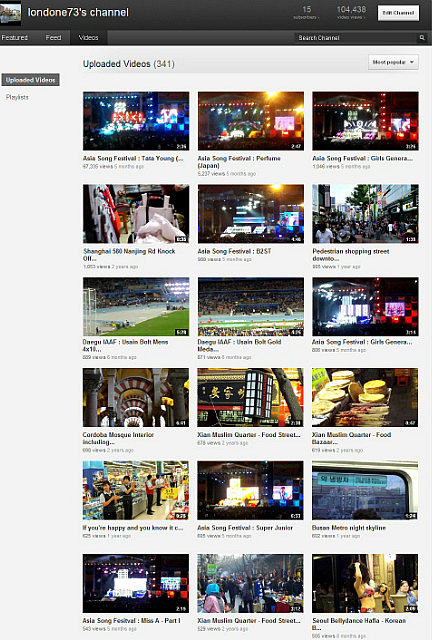This screenshot has height=640, width=432.
Task: Click the londone73 channel avatar
Action: [10, 13]
